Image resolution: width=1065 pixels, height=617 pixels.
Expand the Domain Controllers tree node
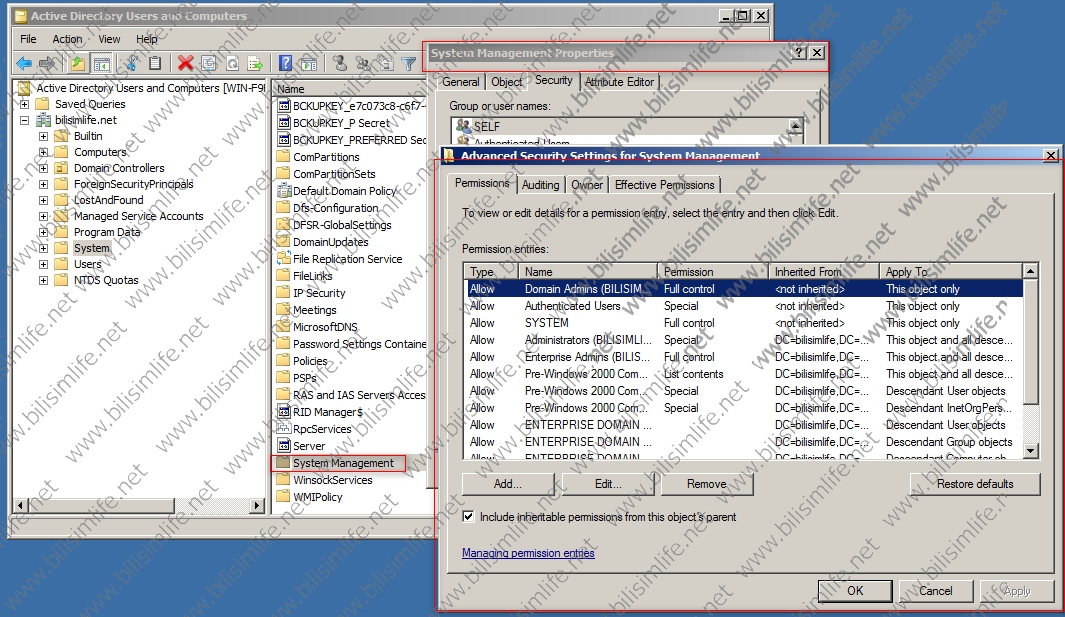pyautogui.click(x=43, y=168)
